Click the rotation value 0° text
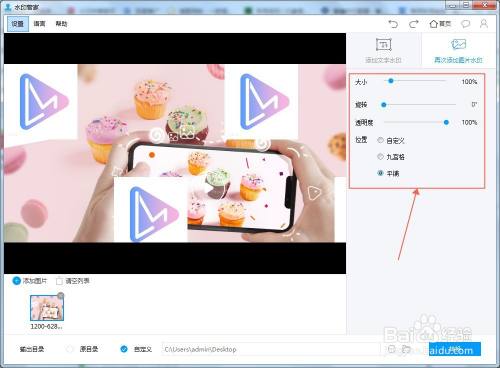500x368 pixels. (474, 105)
